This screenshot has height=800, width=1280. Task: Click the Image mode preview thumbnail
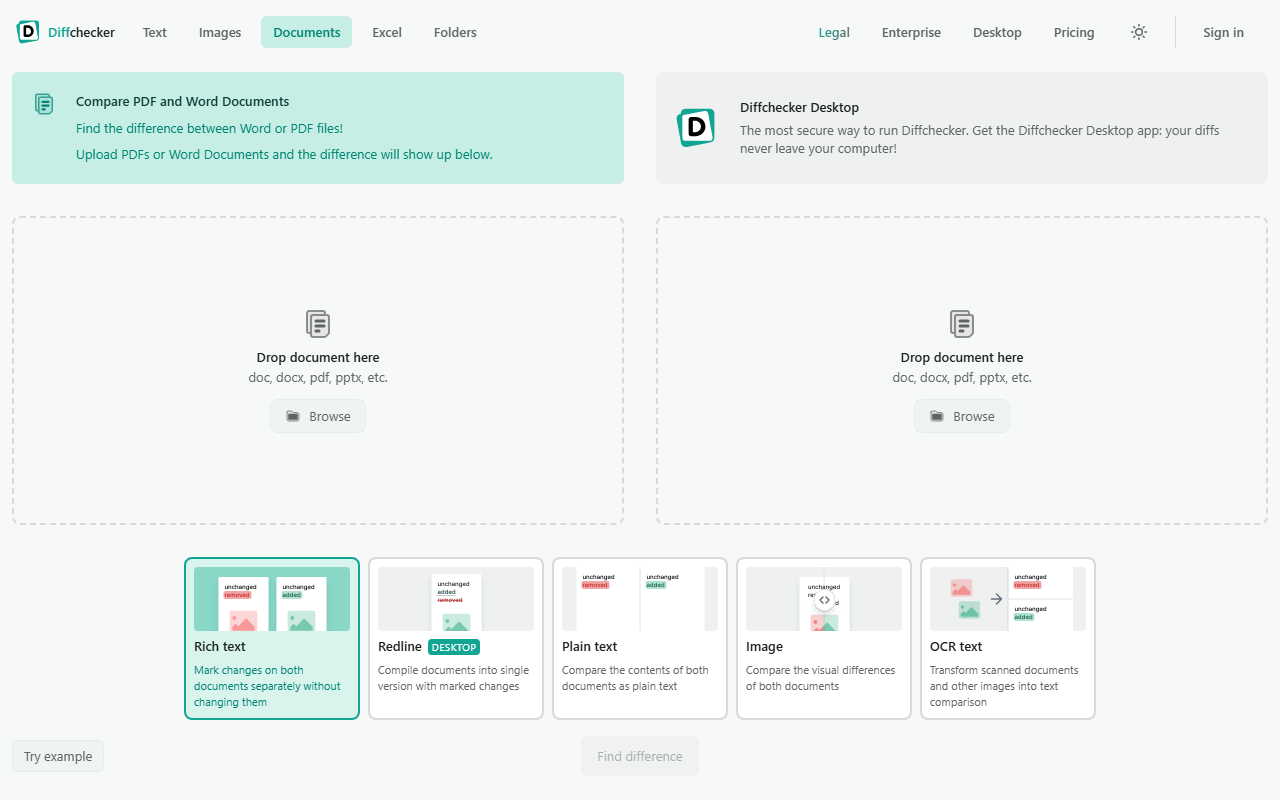pyautogui.click(x=824, y=599)
